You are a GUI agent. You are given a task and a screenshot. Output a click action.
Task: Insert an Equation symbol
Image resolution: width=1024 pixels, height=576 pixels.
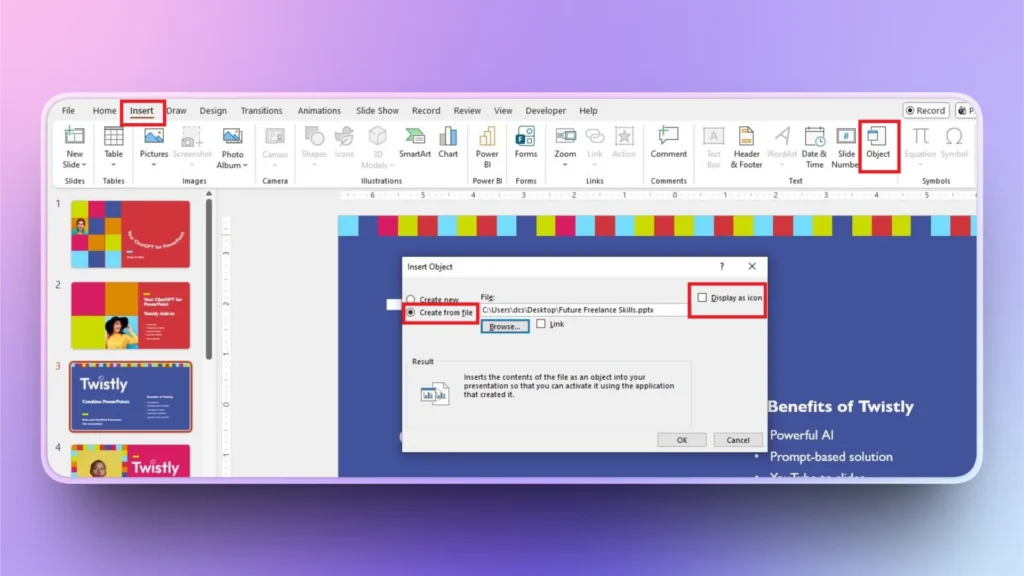tap(918, 145)
